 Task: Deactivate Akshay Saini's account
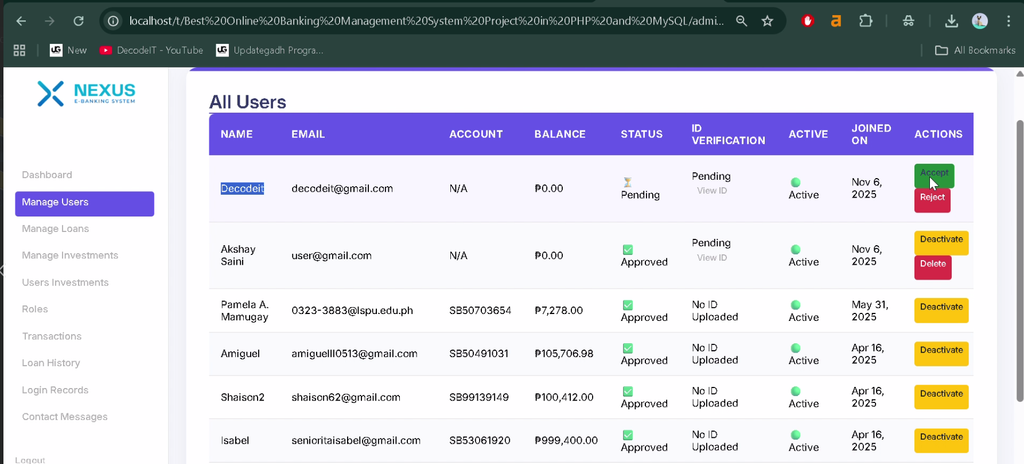coord(941,242)
